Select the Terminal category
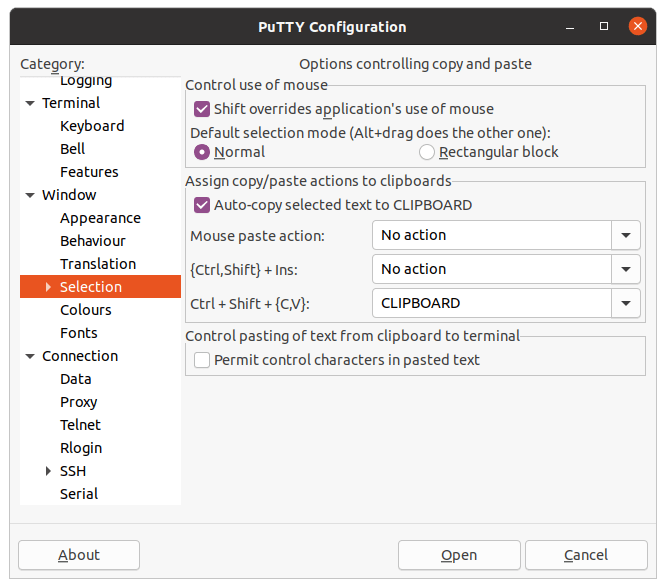The height and width of the screenshot is (588, 666). click(71, 103)
